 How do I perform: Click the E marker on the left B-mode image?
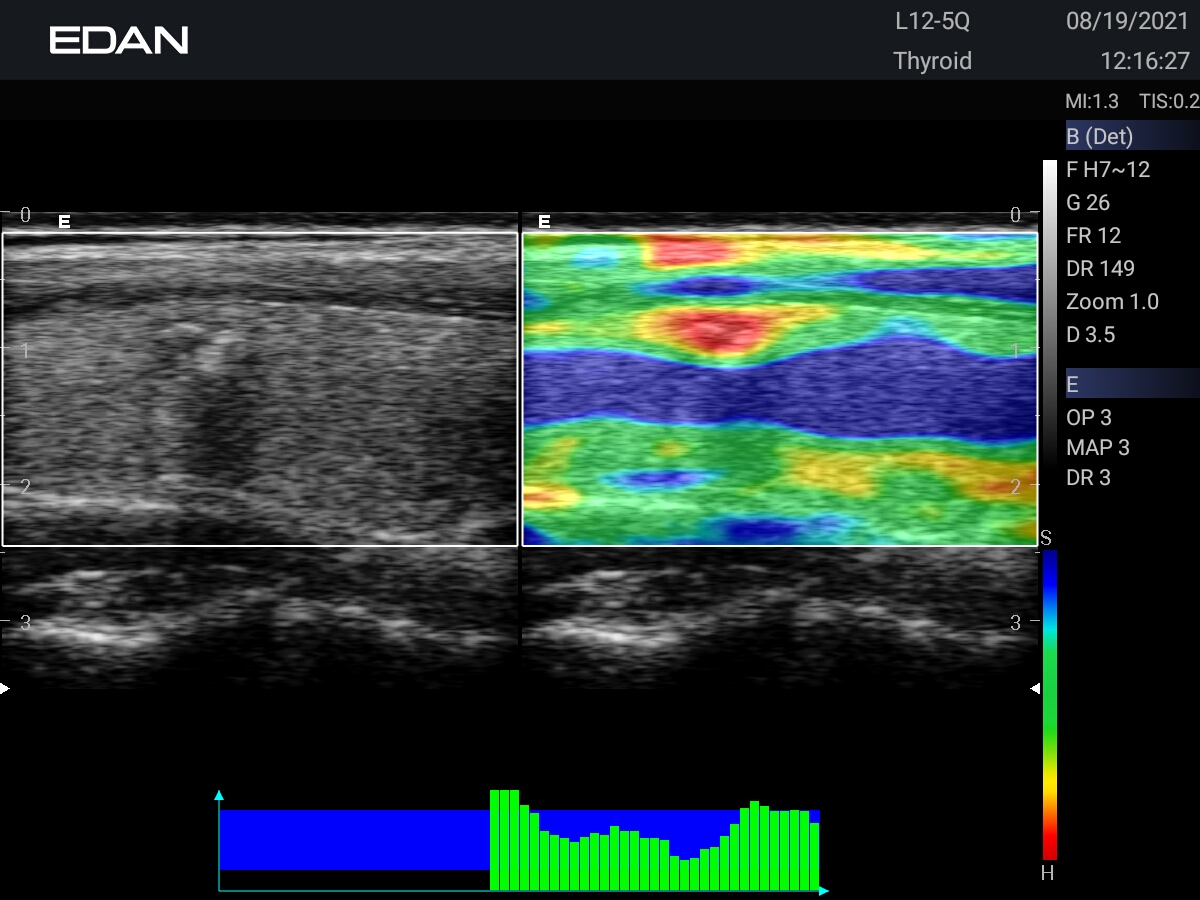click(x=64, y=222)
